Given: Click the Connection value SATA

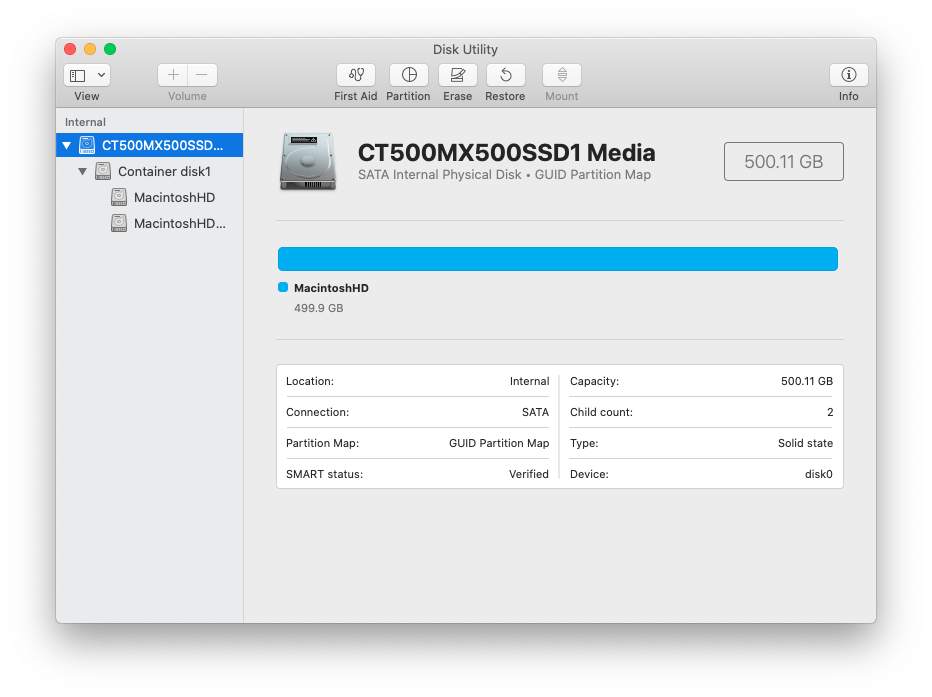Looking at the screenshot, I should (x=535, y=412).
